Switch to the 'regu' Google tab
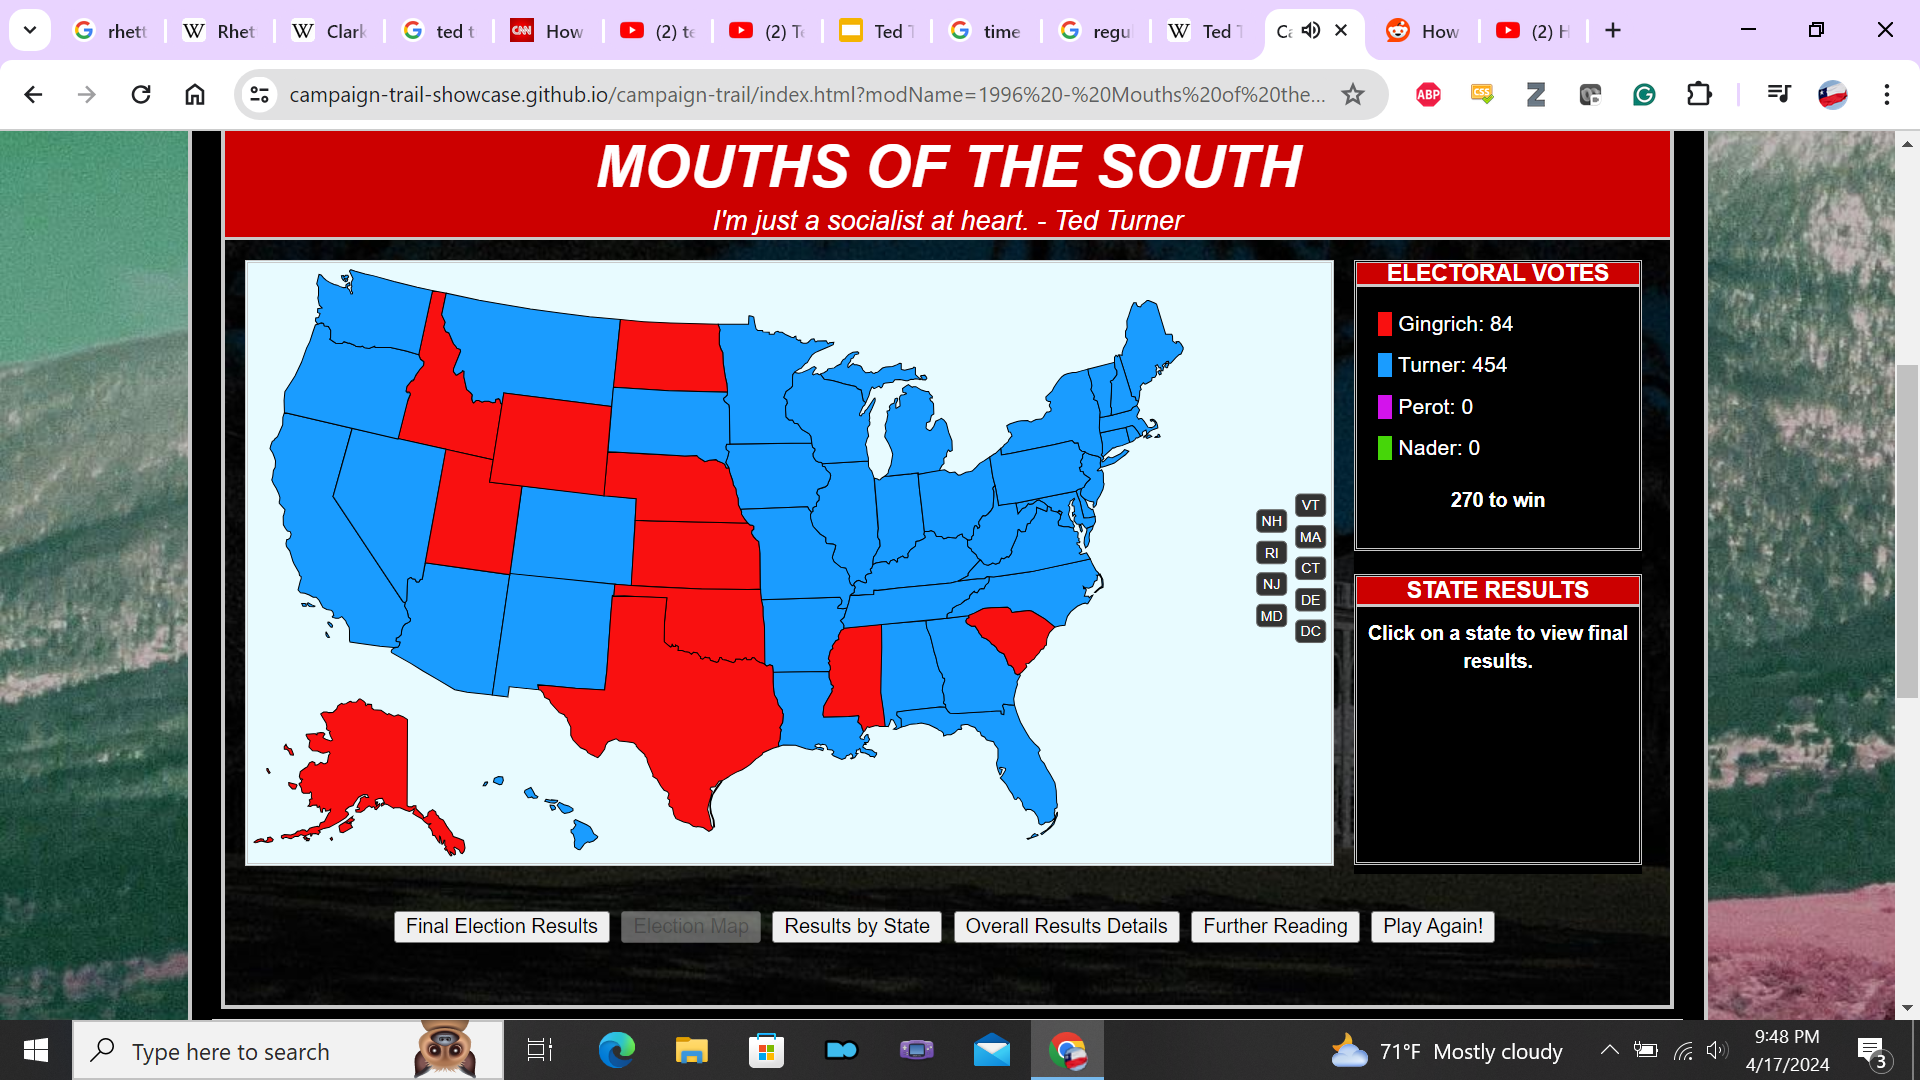This screenshot has width=1920, height=1080. 1095,31
